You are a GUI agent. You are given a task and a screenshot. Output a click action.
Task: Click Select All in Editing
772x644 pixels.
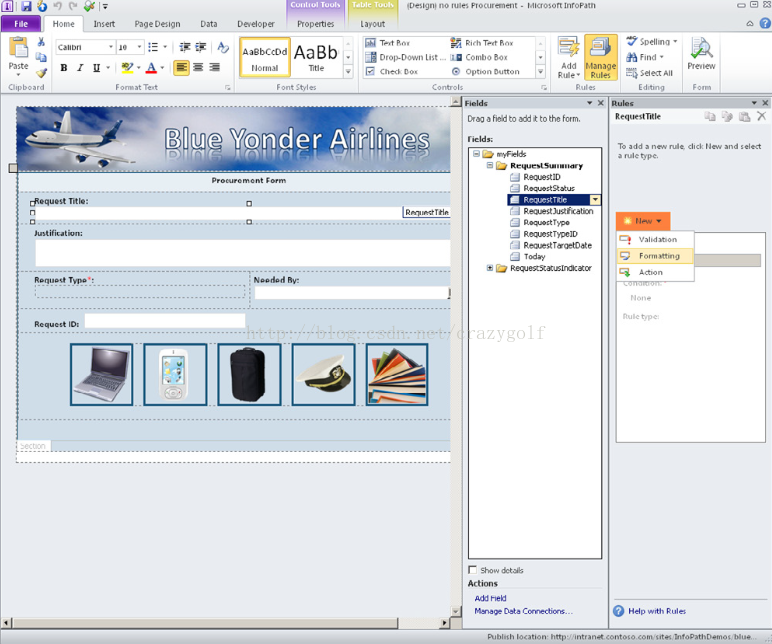649,73
